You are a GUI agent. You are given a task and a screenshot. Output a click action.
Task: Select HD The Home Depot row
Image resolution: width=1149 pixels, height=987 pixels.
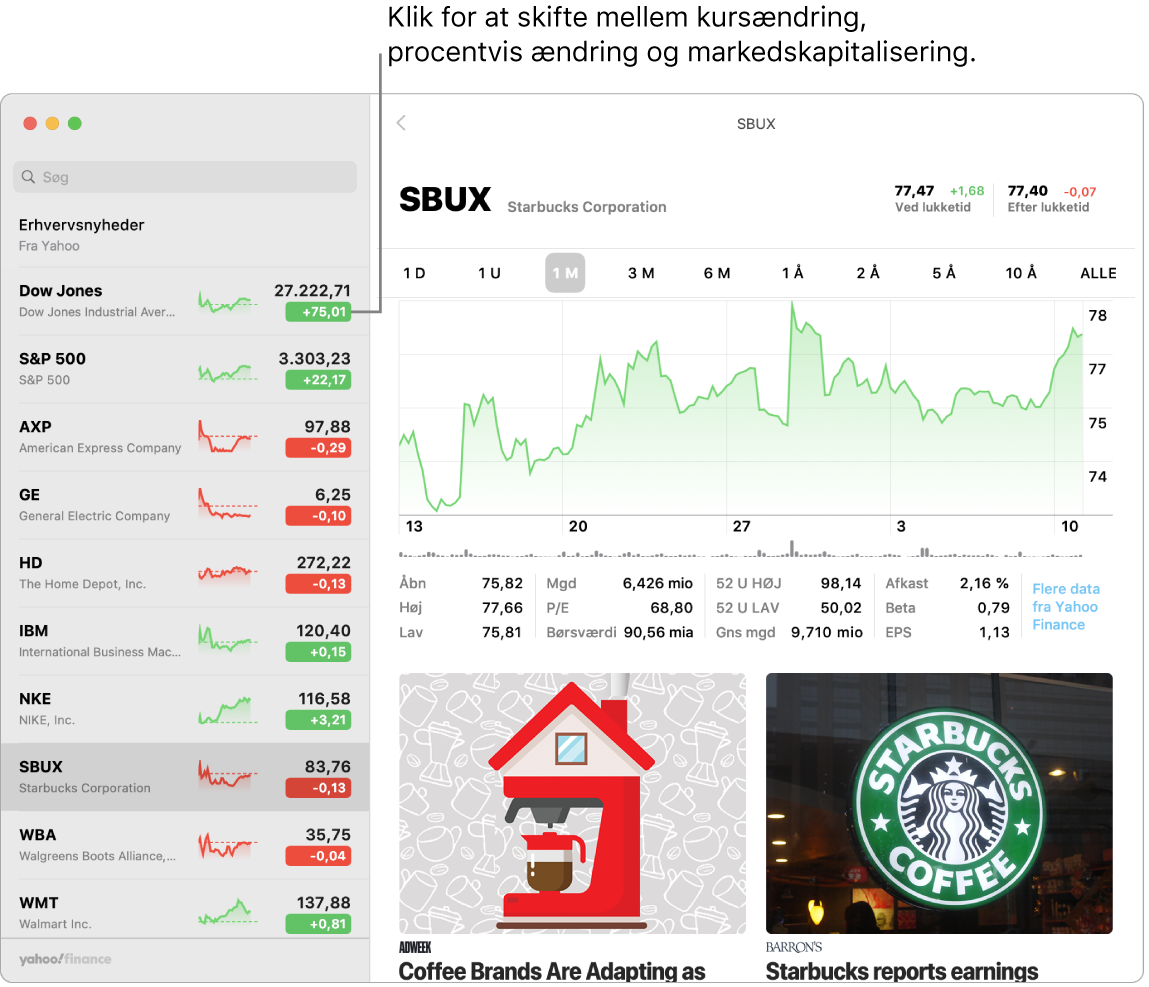tap(100, 572)
